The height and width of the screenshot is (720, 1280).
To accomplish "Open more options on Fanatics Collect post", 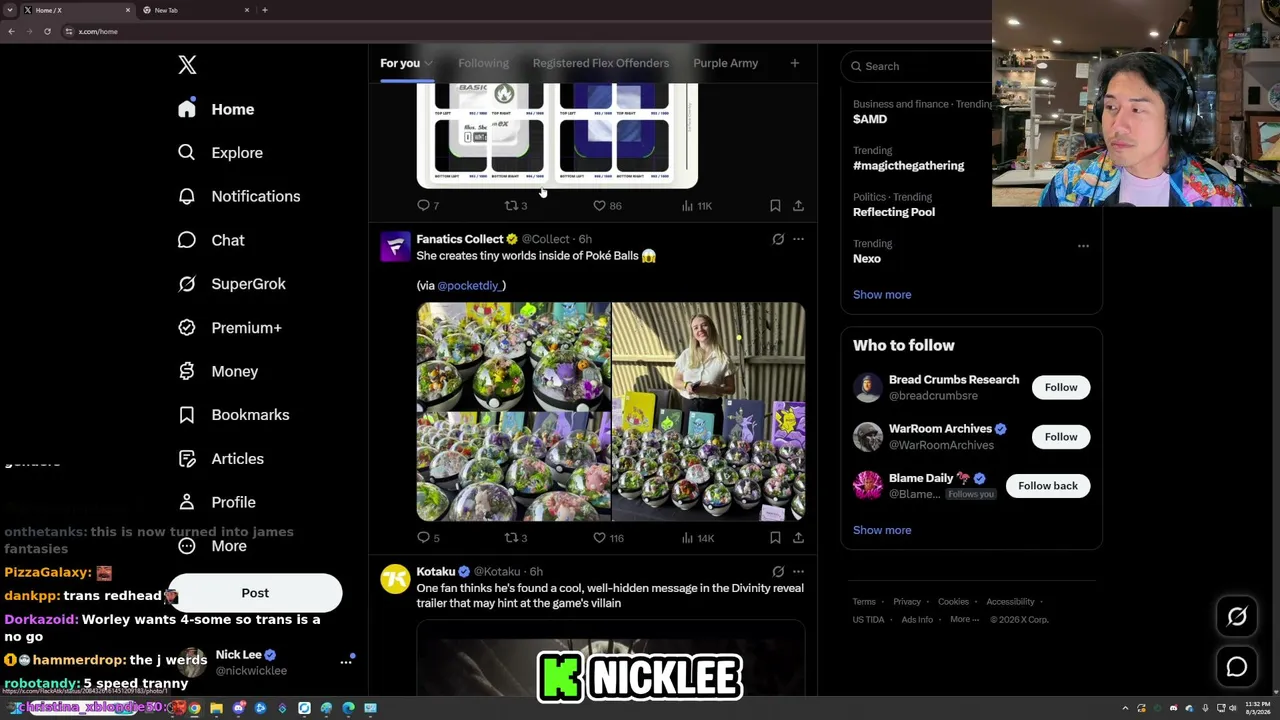I will (x=798, y=239).
